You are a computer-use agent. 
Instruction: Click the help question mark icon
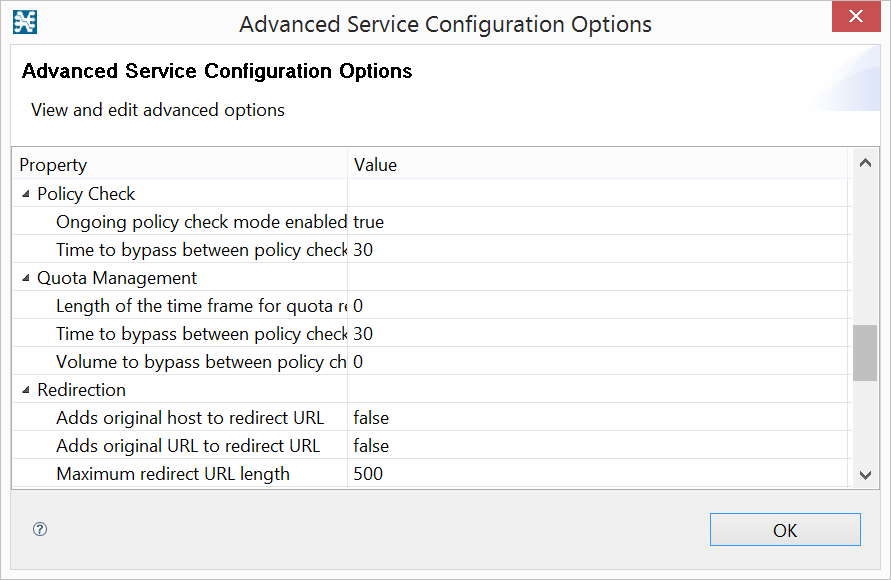[x=40, y=530]
